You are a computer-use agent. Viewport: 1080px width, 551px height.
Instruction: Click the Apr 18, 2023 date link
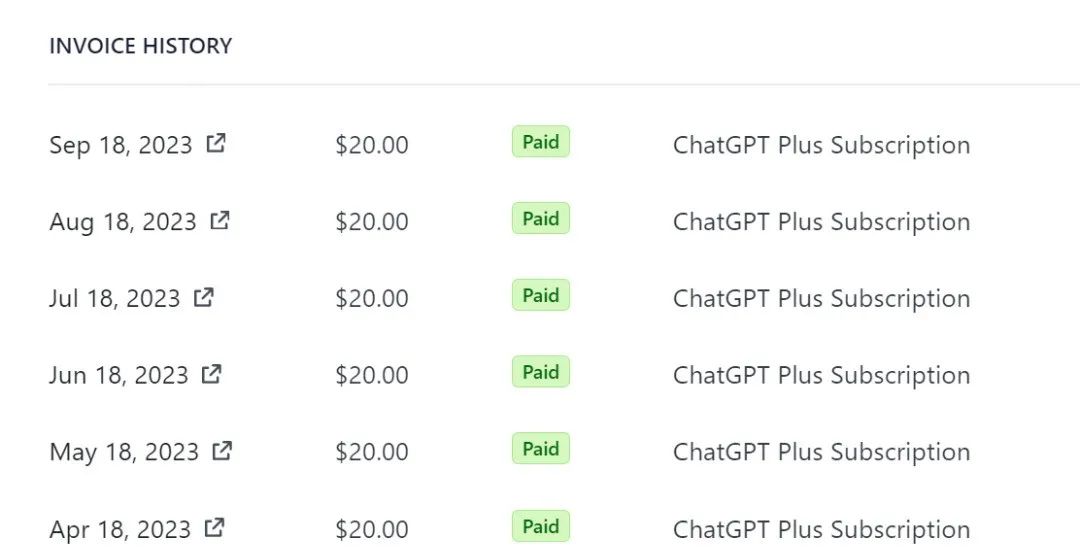click(x=120, y=530)
